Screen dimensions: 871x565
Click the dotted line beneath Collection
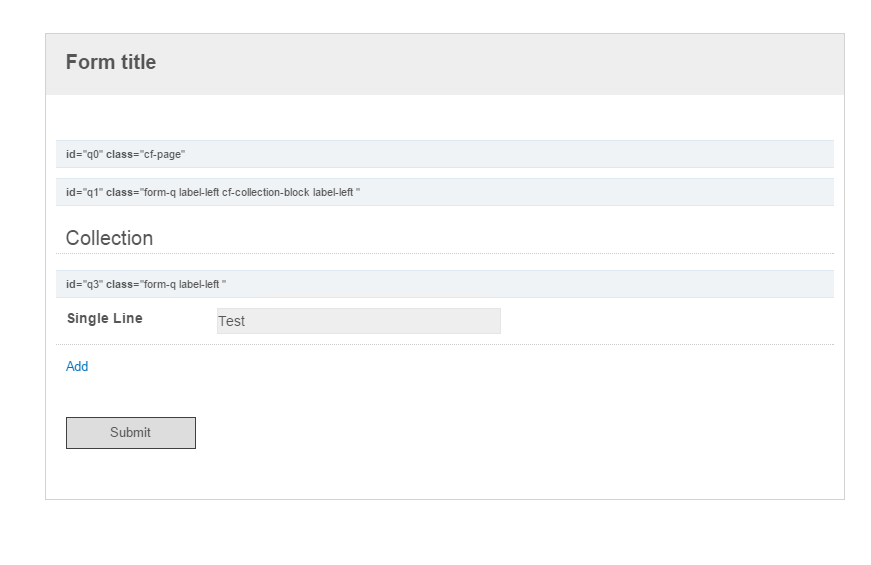point(444,253)
